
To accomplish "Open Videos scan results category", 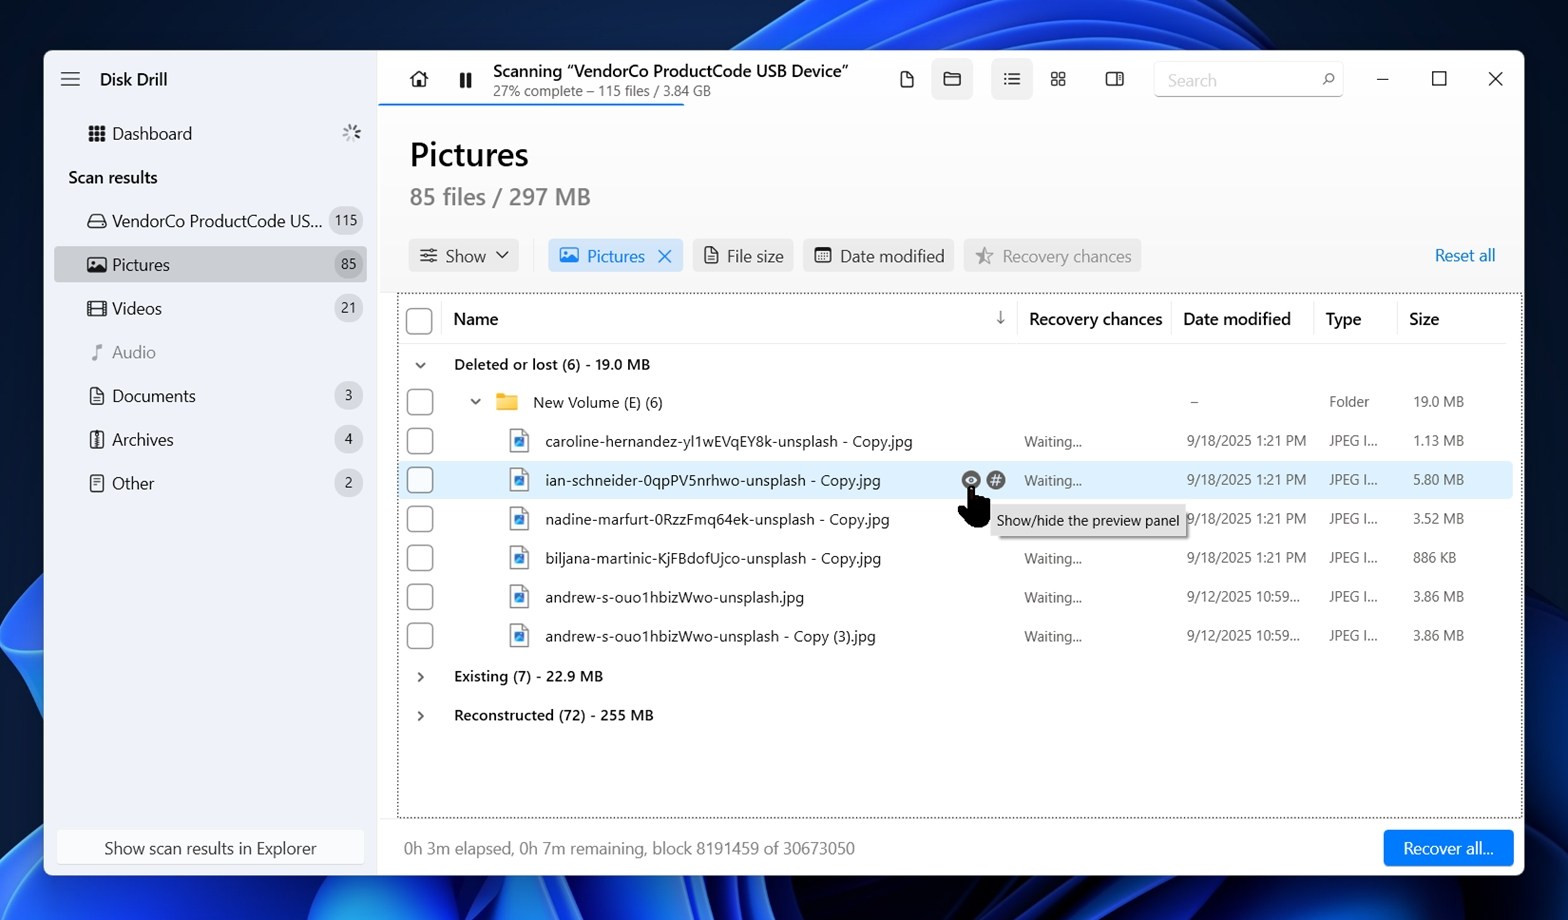I will click(x=137, y=309).
